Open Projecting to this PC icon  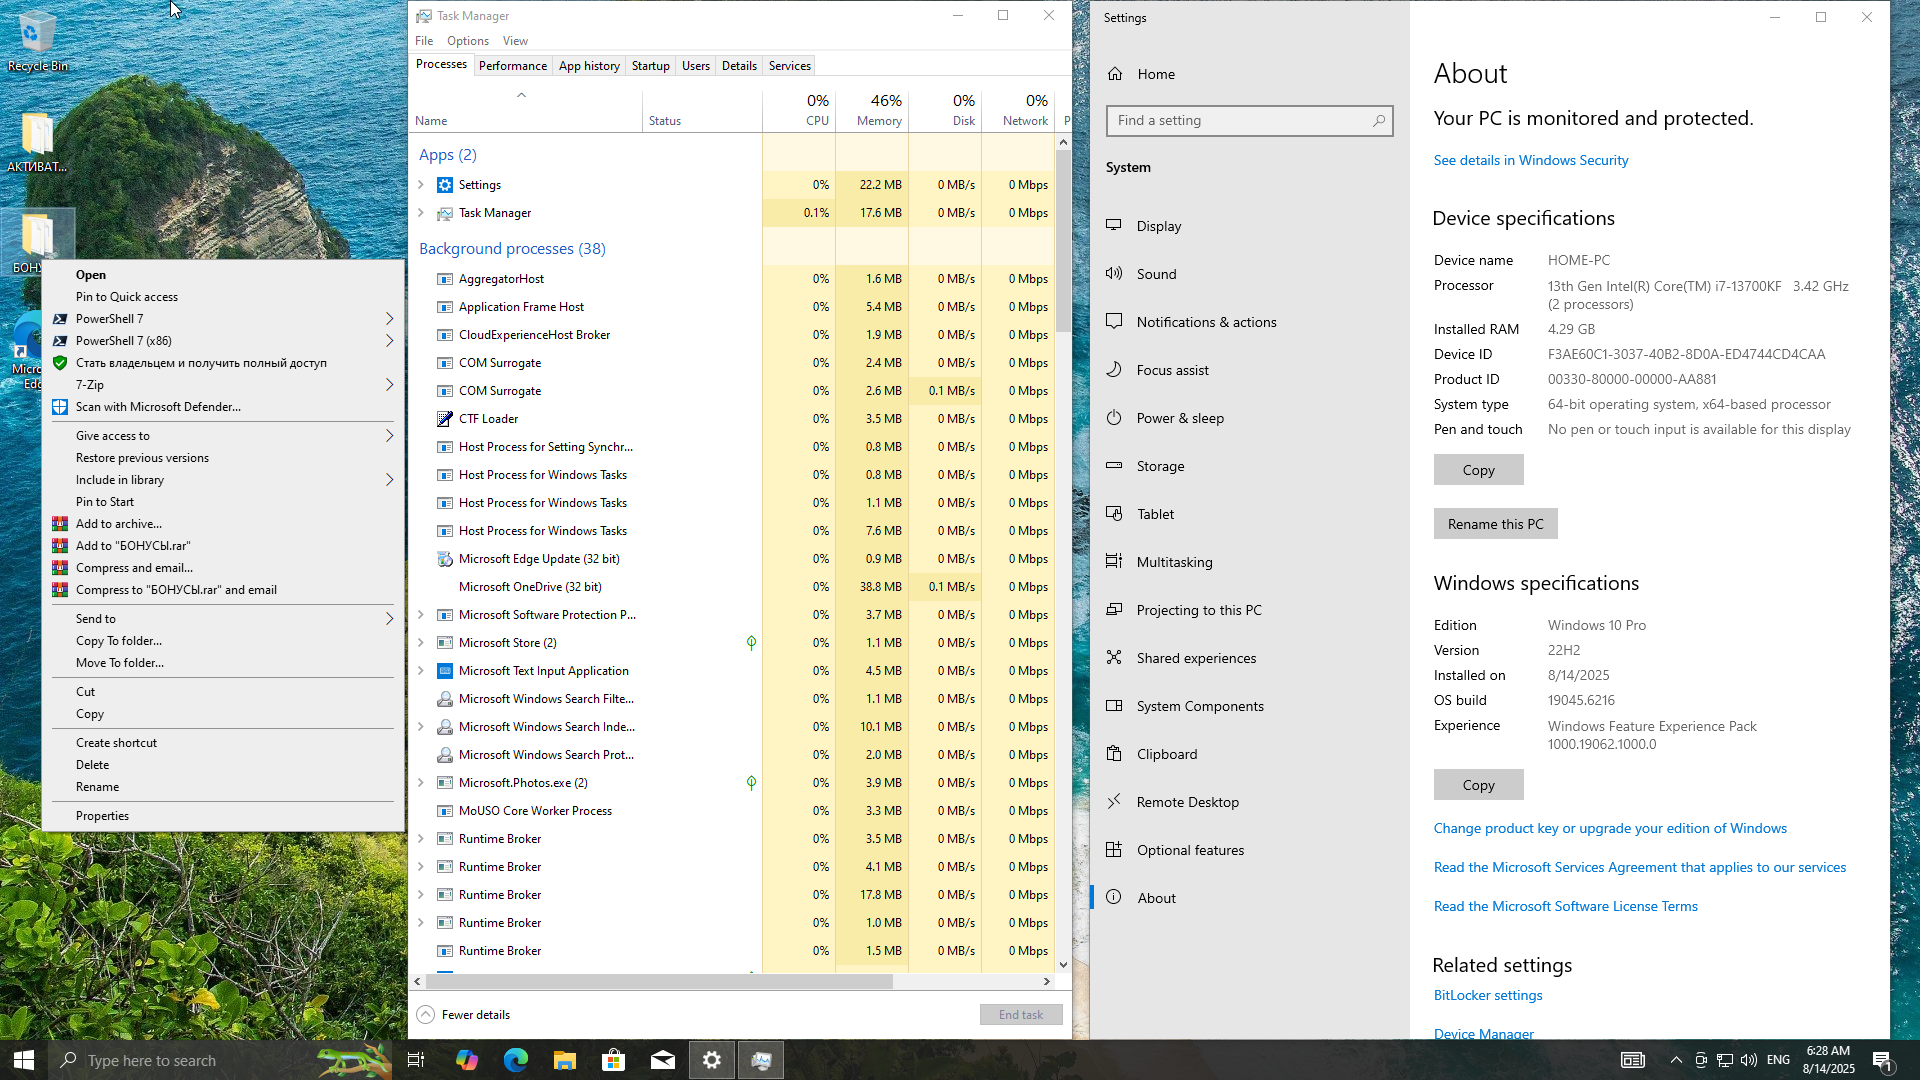[x=1114, y=610]
